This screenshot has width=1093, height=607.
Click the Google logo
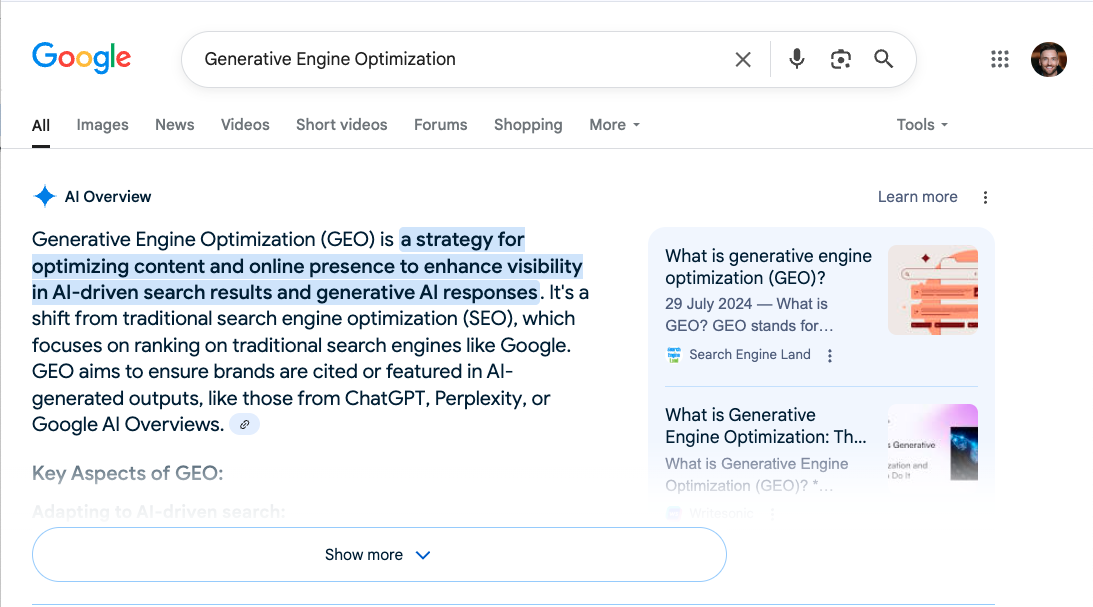pyautogui.click(x=82, y=57)
